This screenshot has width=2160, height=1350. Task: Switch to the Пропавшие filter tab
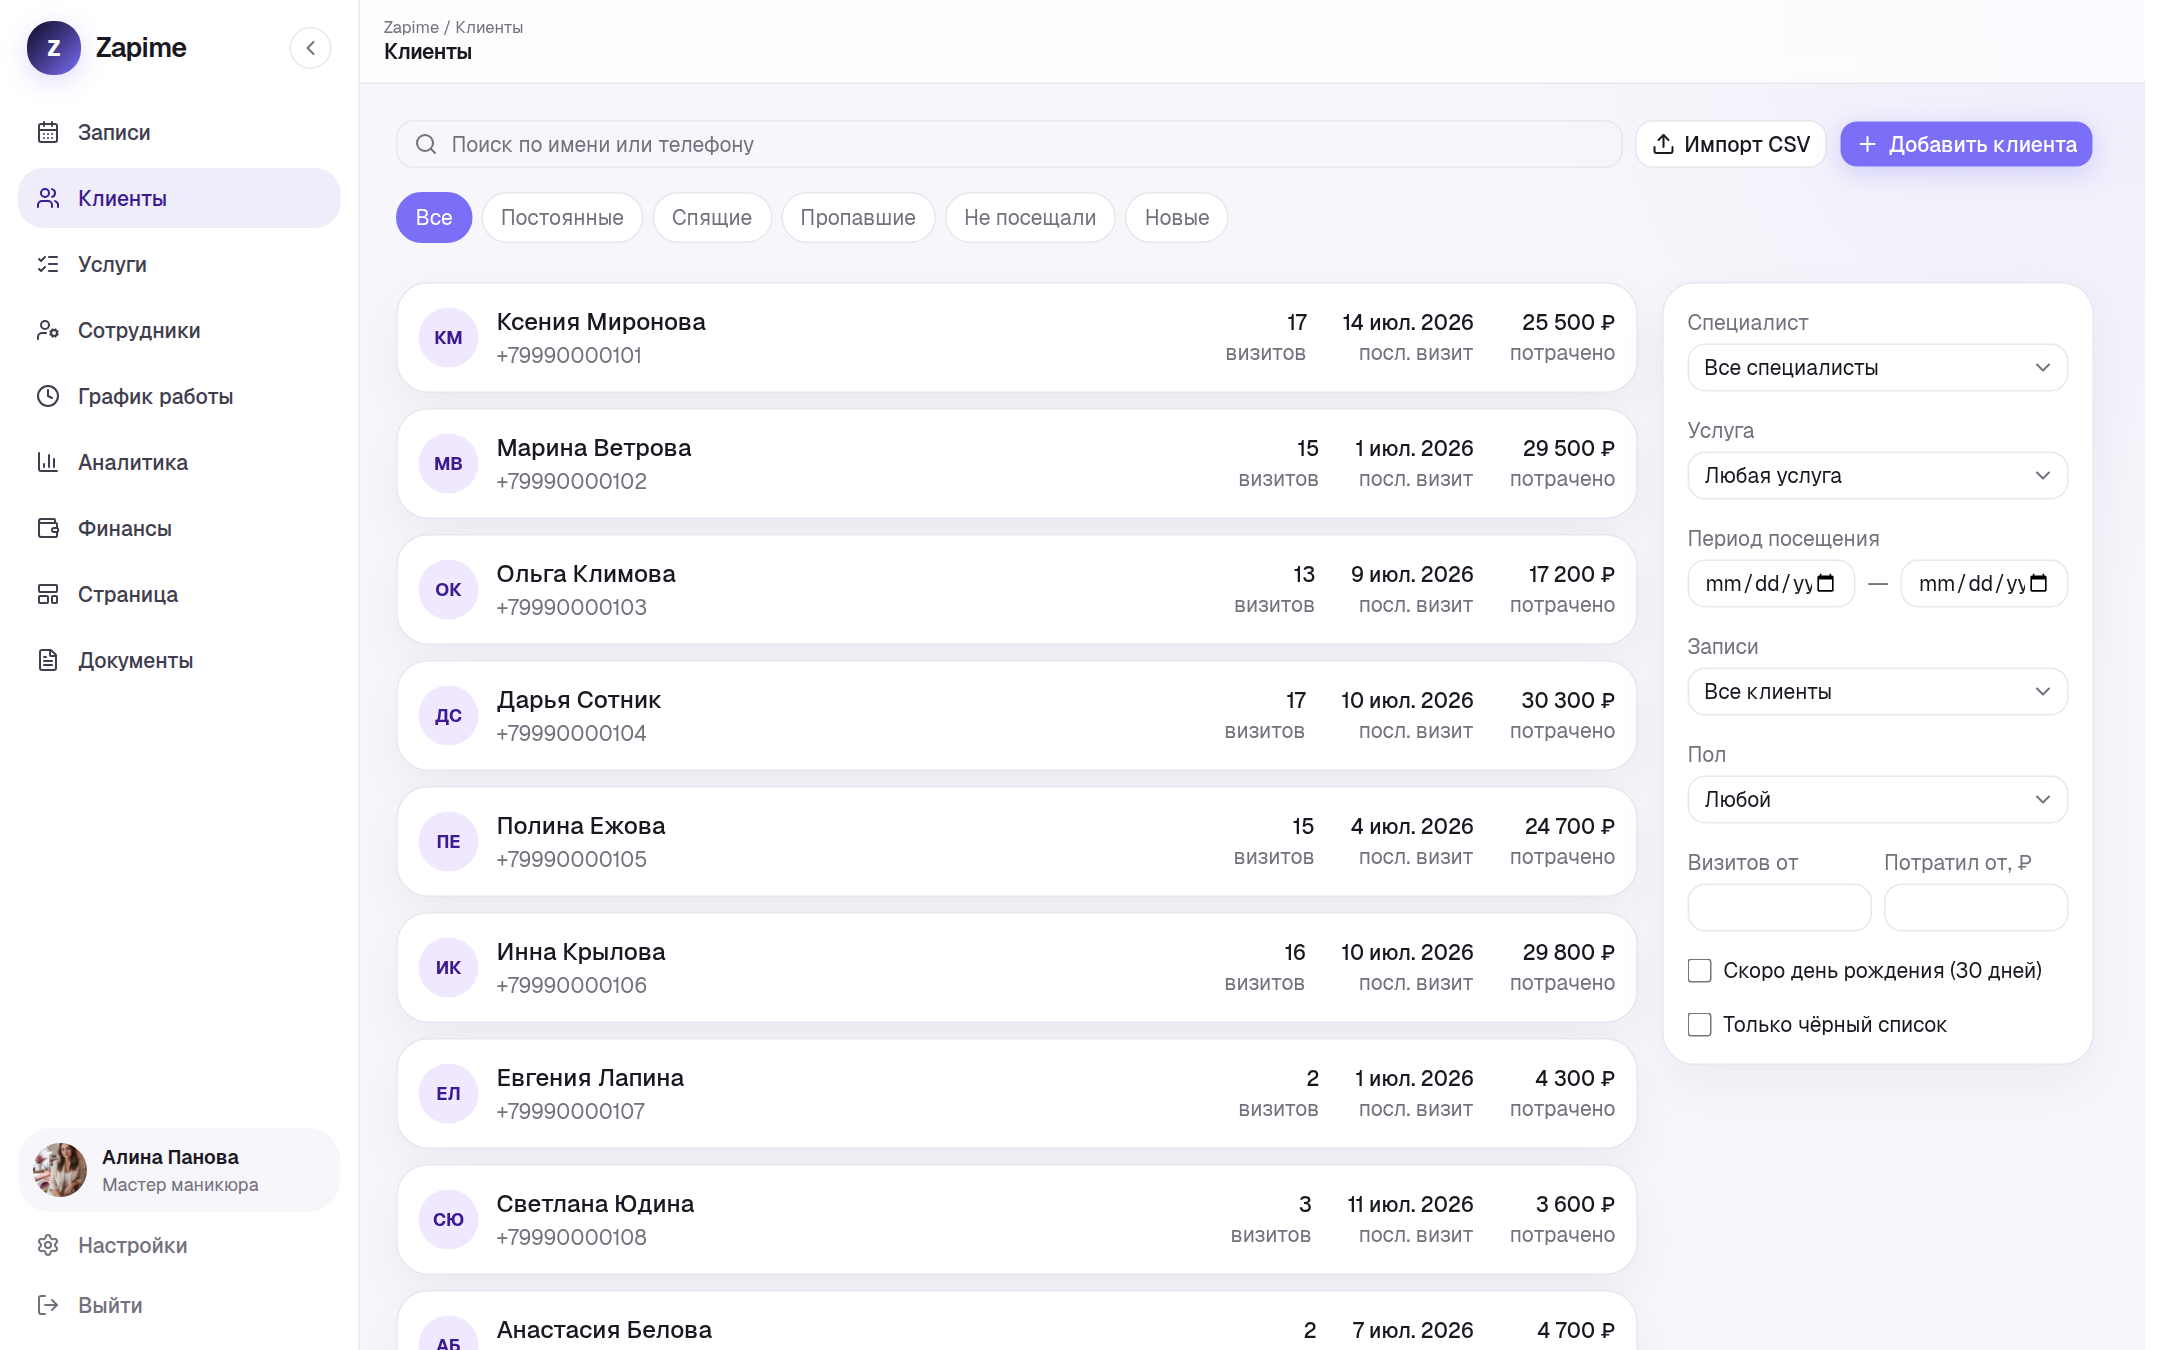858,217
